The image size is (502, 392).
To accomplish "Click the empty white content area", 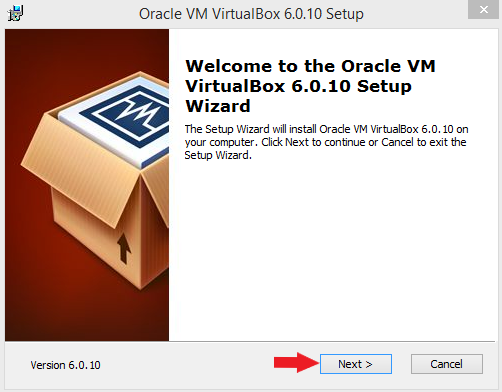I will coord(332,250).
